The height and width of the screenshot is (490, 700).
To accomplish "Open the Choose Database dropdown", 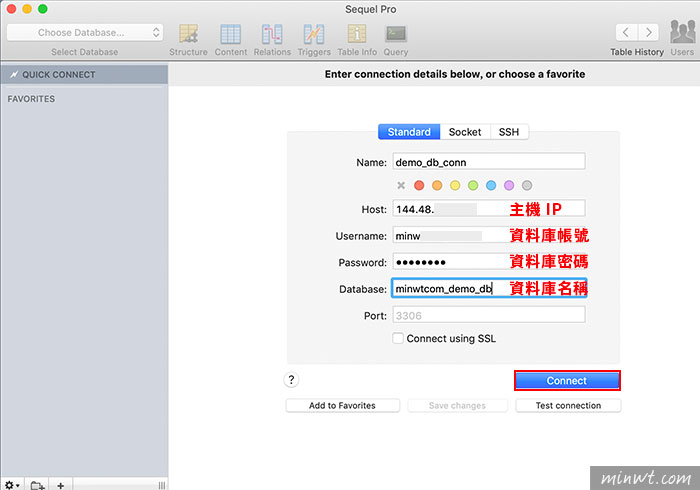I will 85,32.
